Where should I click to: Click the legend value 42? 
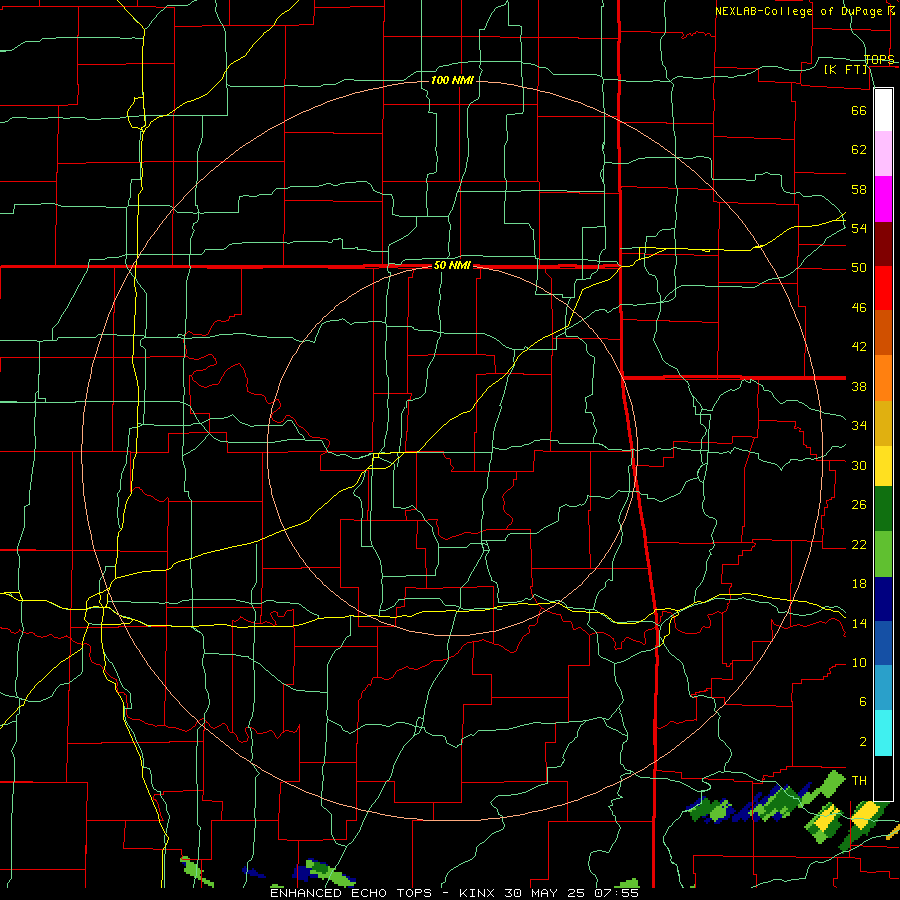(x=859, y=347)
